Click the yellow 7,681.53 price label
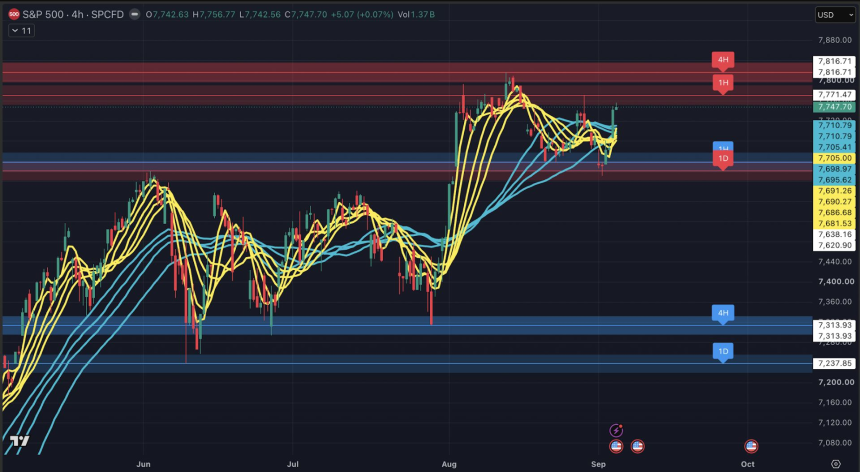 [x=835, y=224]
